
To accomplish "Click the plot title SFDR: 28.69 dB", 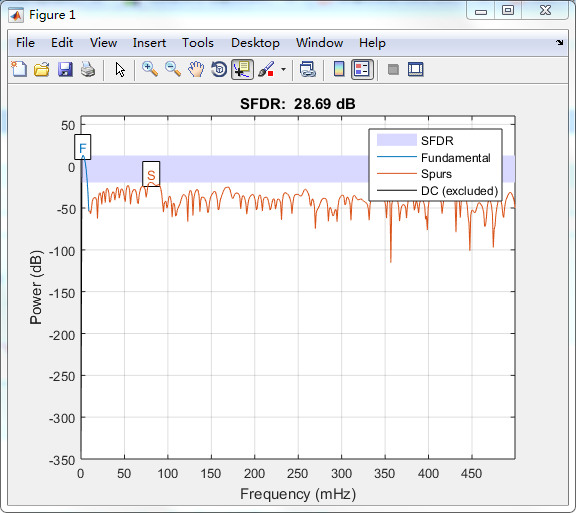I will tap(298, 104).
